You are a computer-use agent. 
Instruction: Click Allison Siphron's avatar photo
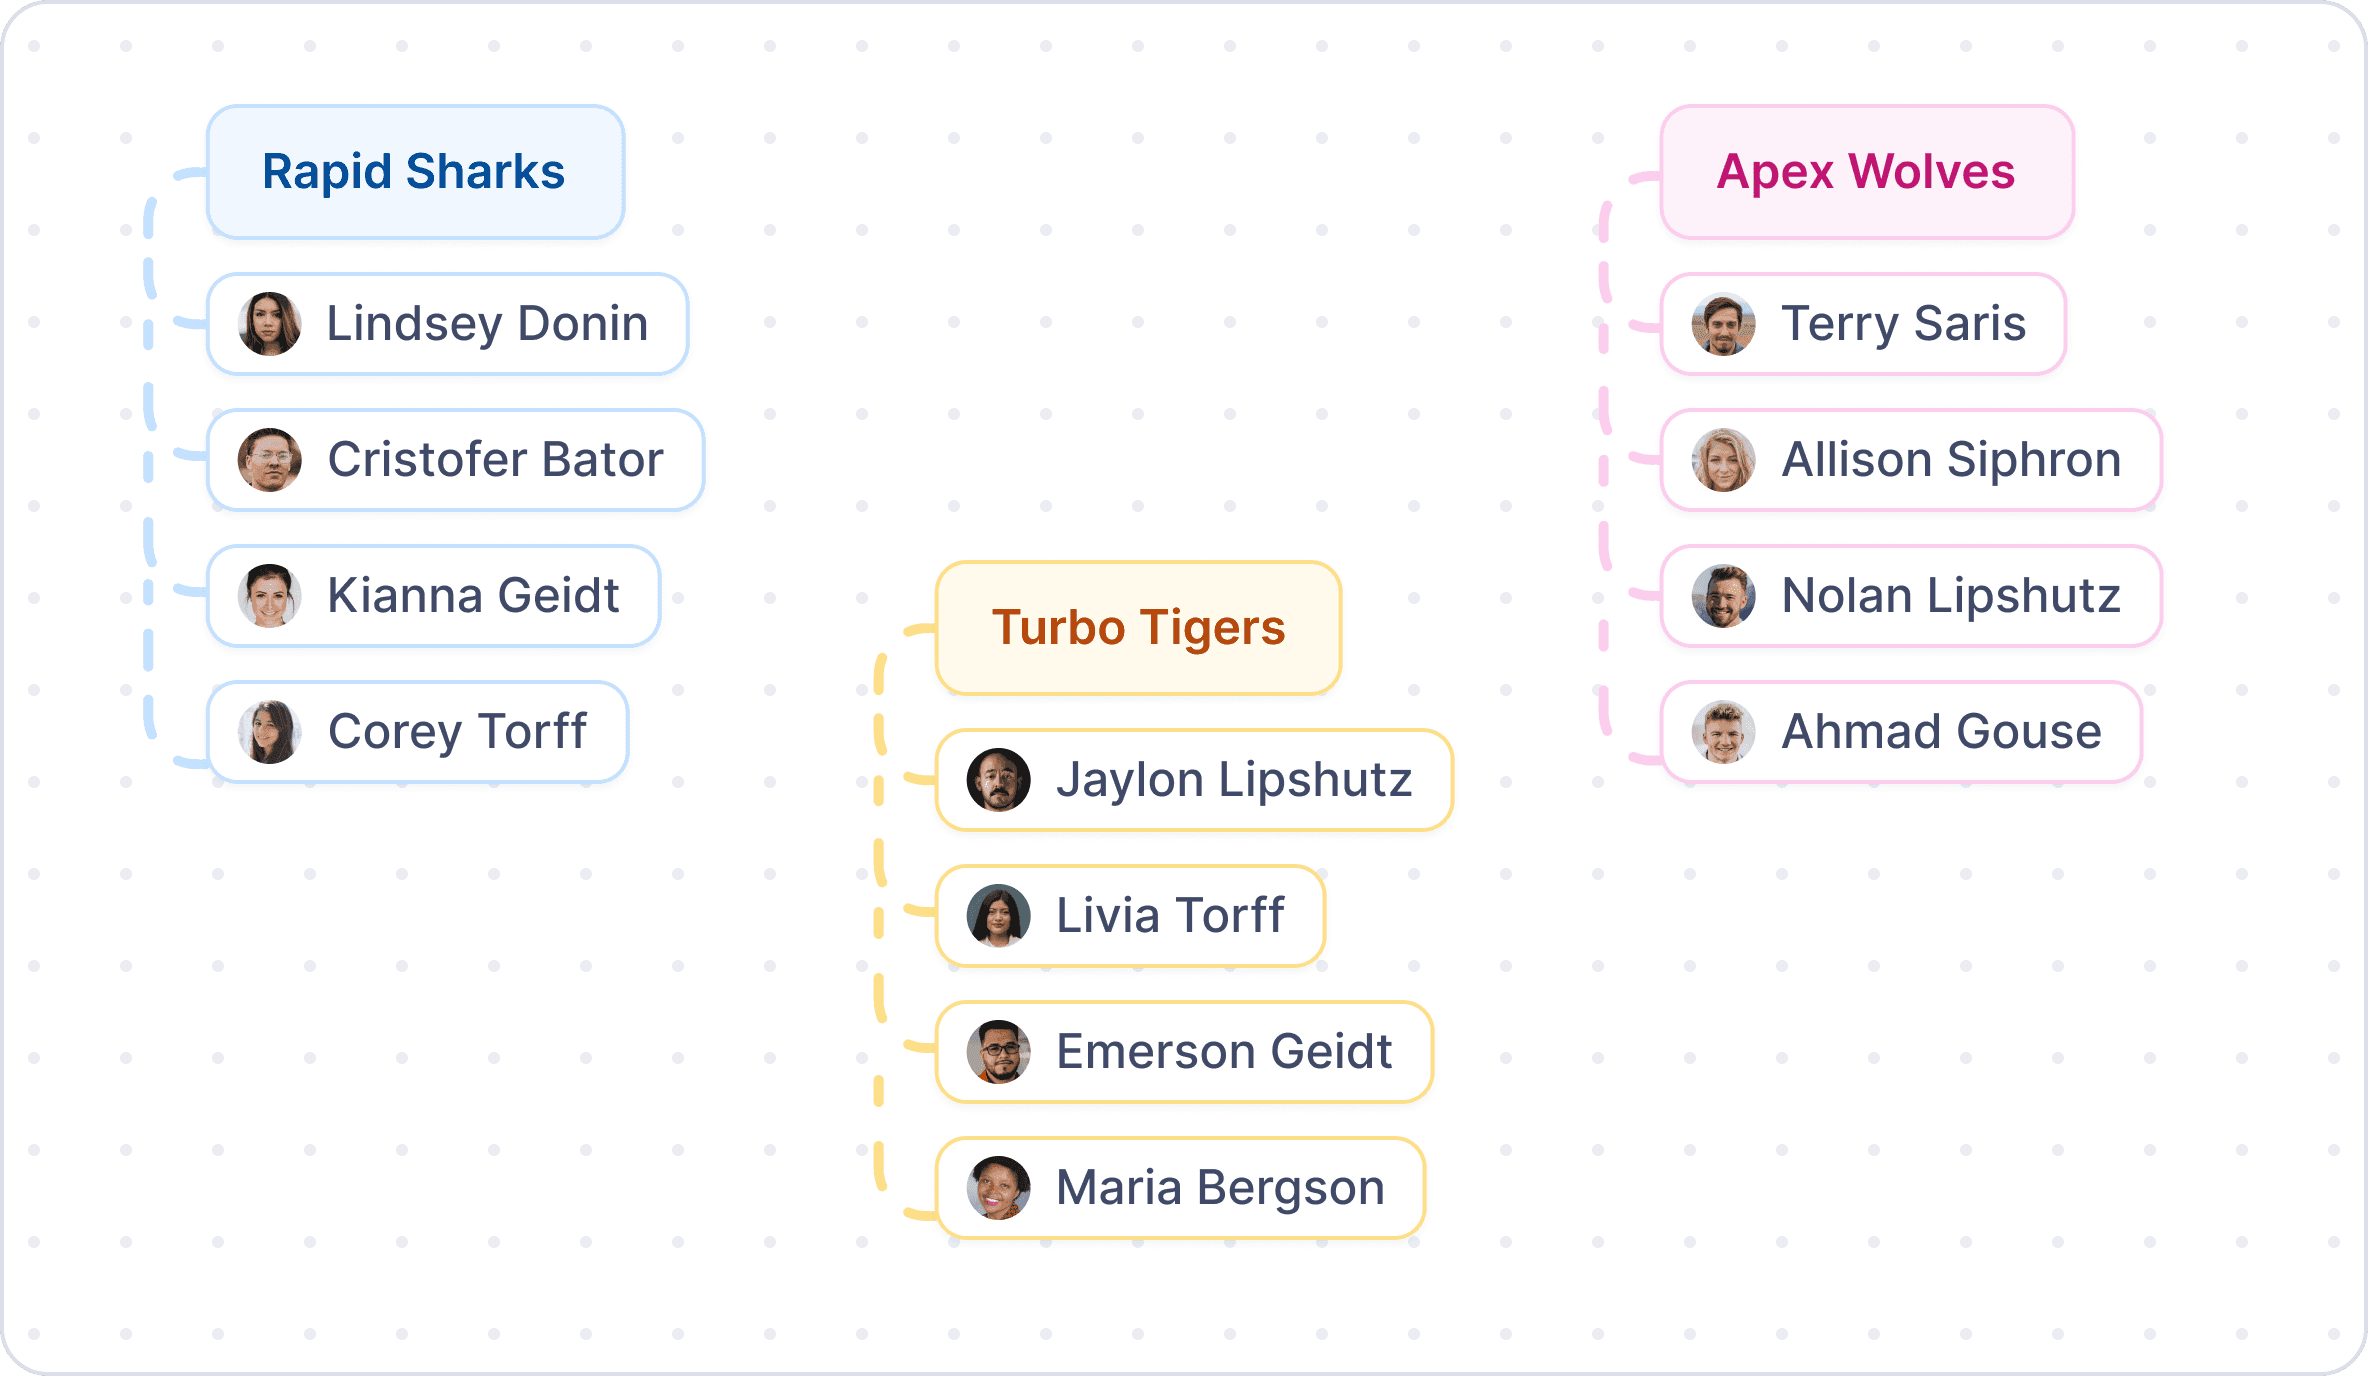pyautogui.click(x=1723, y=460)
